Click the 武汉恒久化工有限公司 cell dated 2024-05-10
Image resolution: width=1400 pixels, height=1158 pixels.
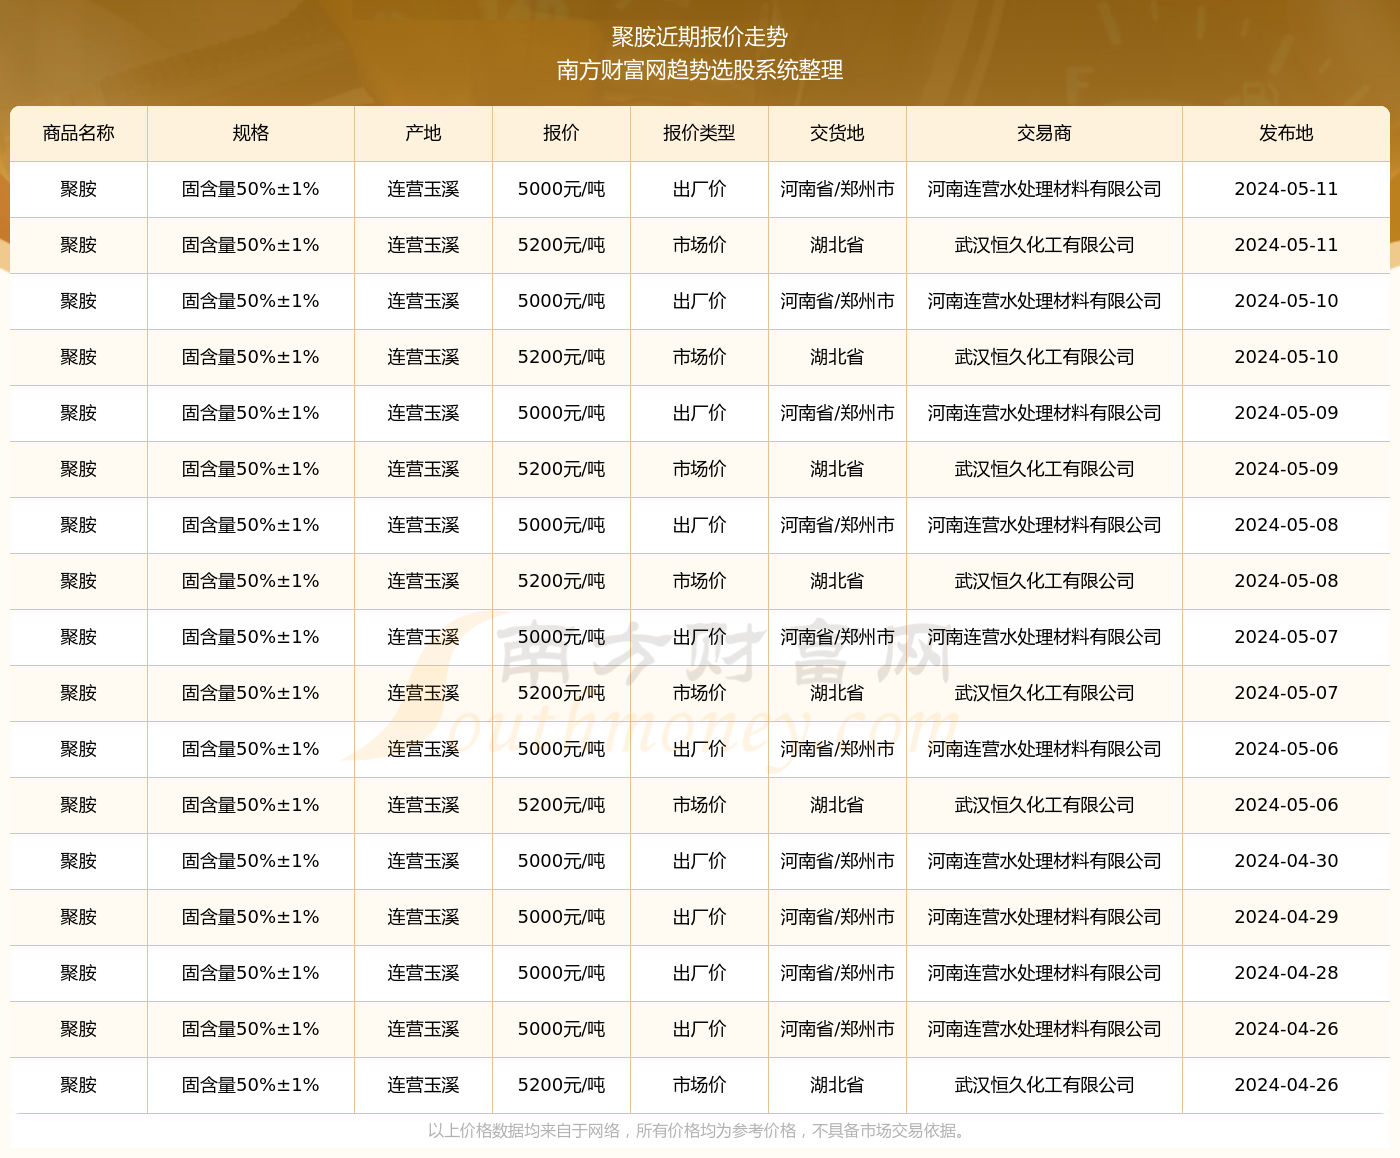1044,357
